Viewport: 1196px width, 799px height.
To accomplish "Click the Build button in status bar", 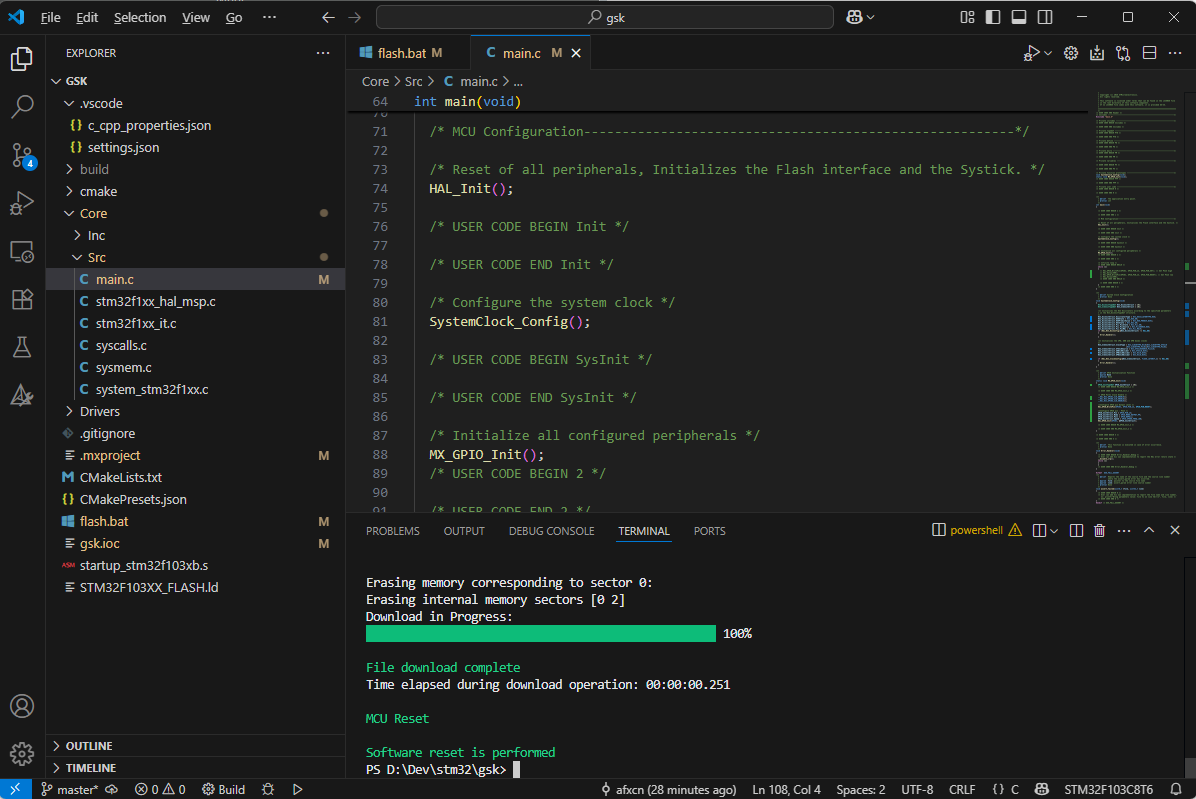I will tap(223, 790).
